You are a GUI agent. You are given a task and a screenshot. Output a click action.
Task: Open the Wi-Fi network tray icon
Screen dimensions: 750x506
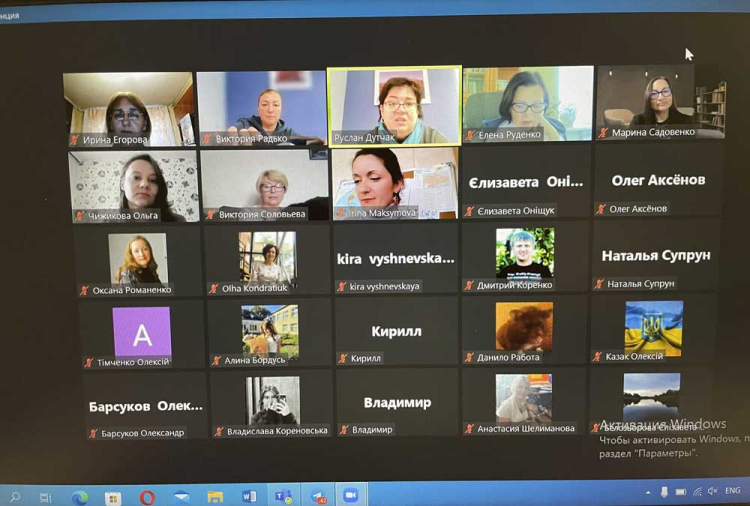[x=697, y=492]
